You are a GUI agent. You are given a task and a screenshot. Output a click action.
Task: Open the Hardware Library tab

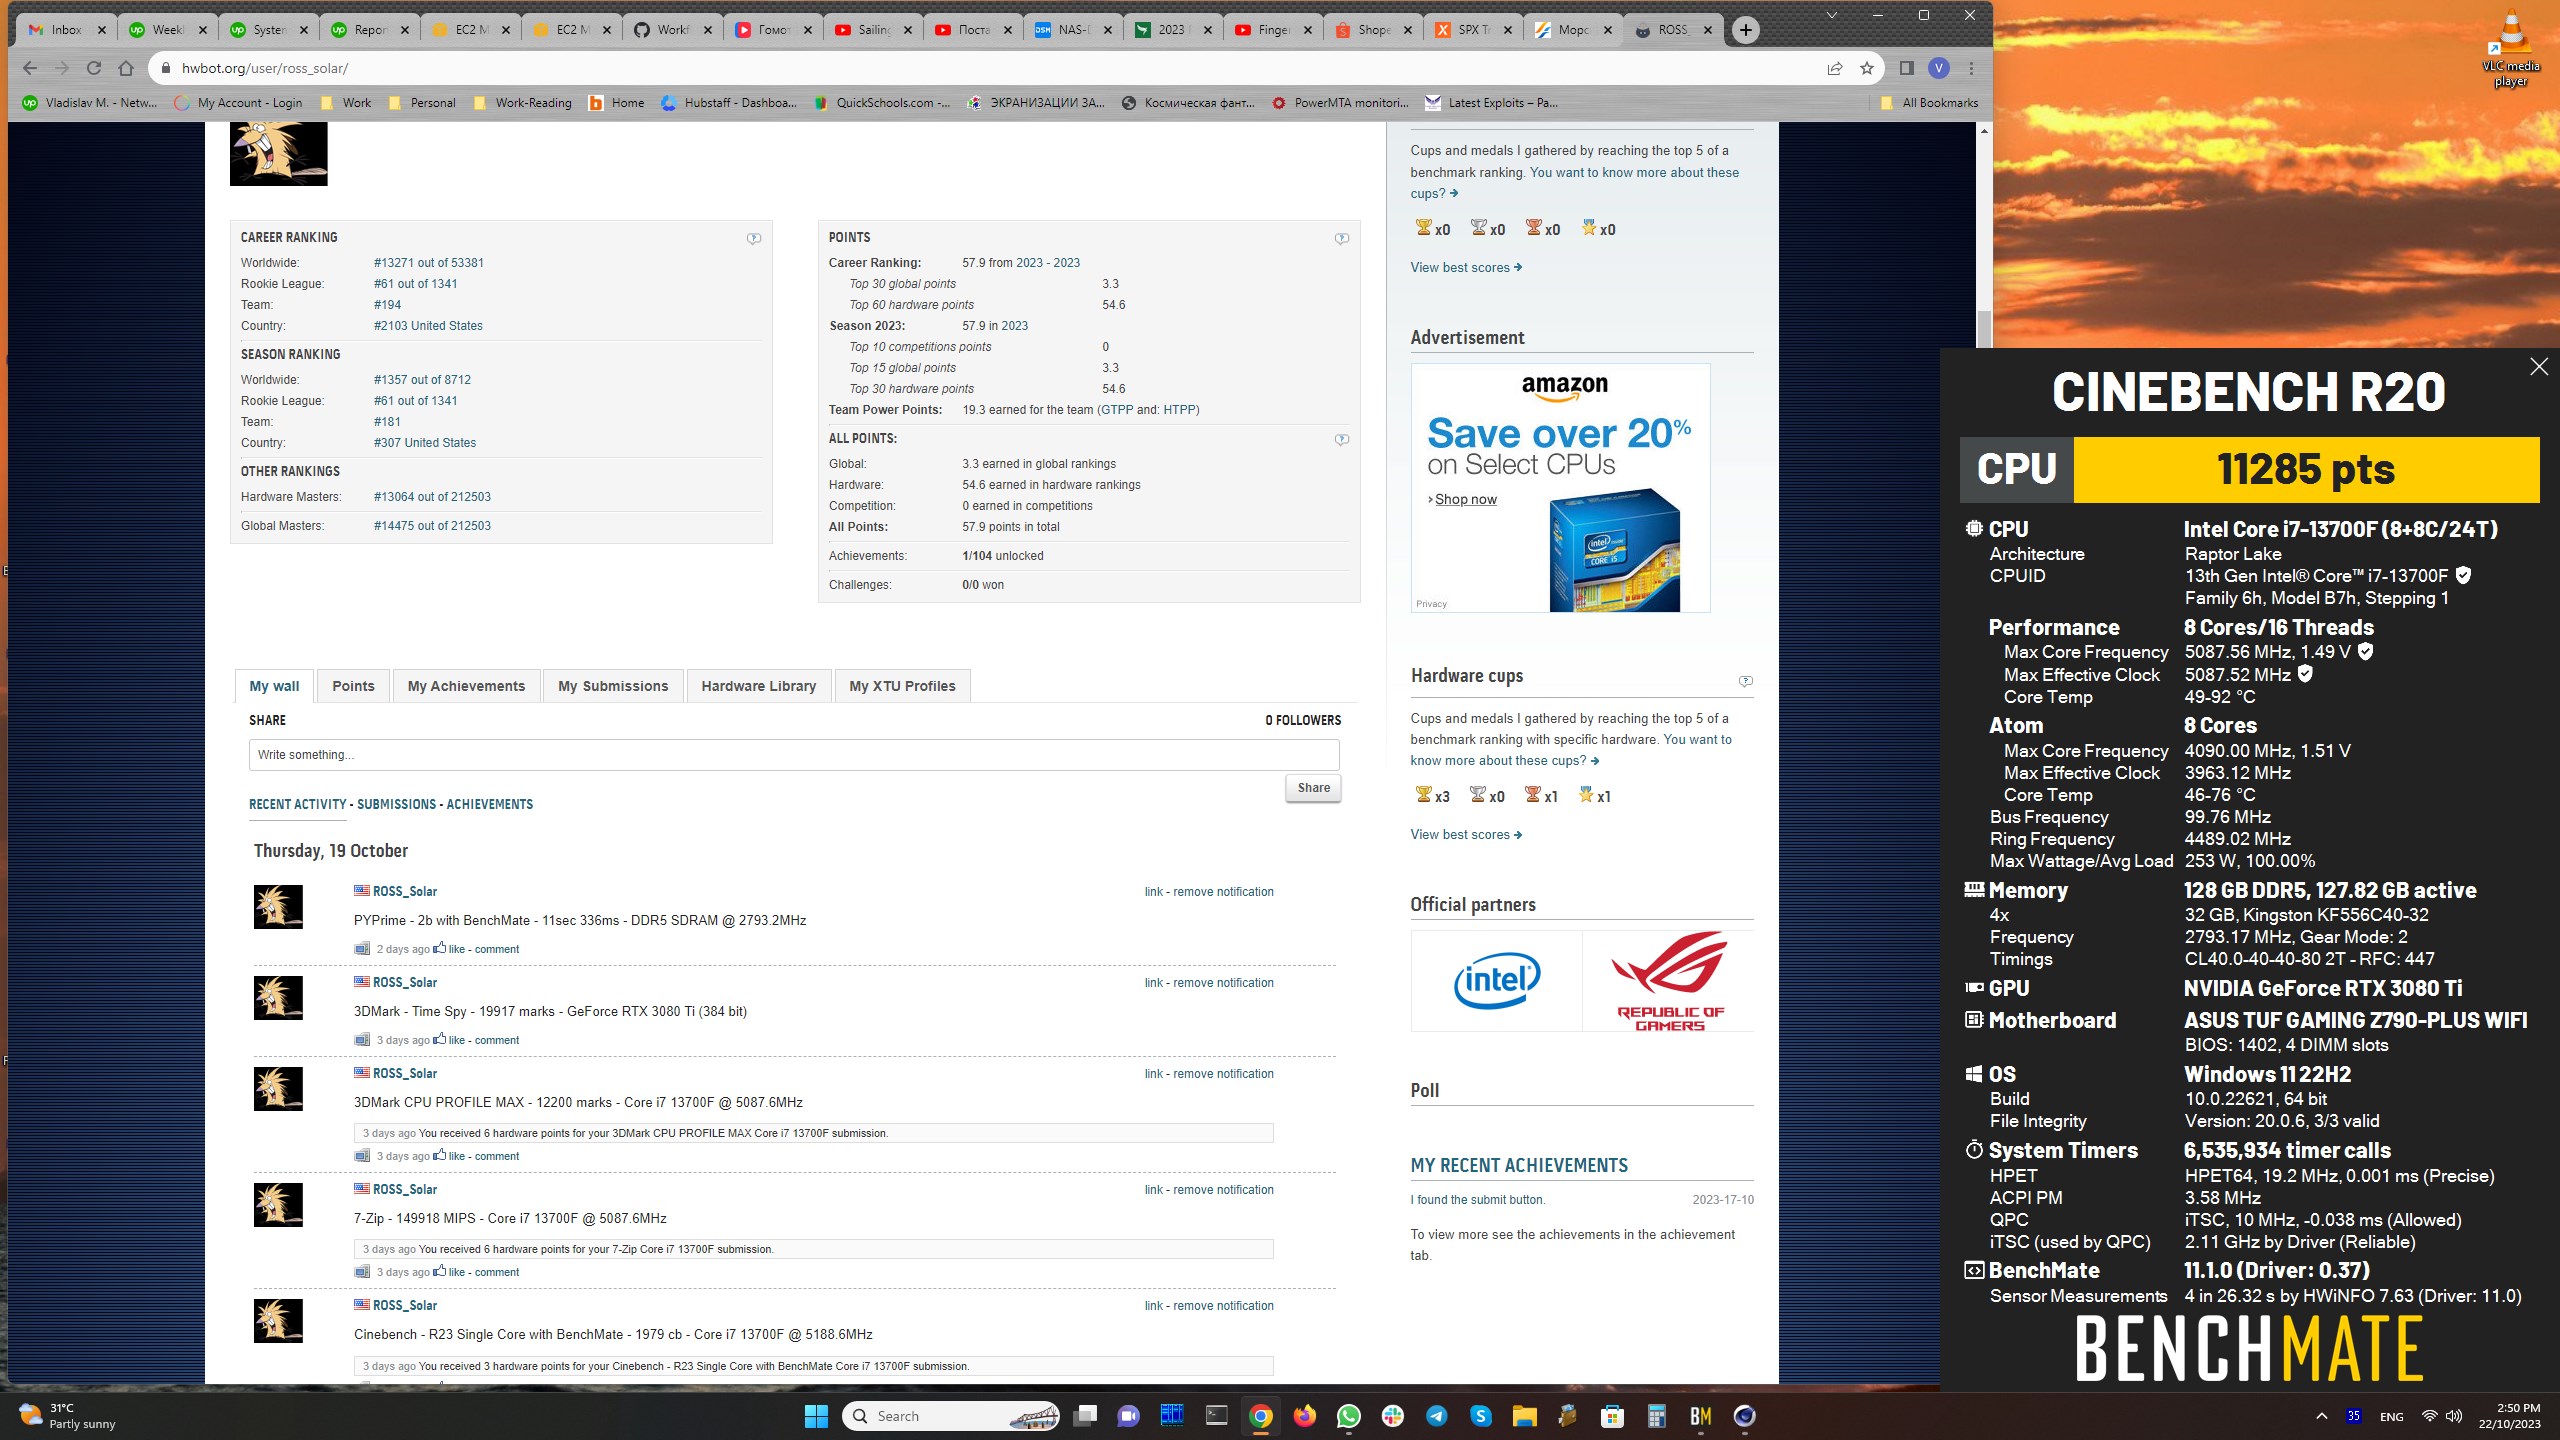758,686
